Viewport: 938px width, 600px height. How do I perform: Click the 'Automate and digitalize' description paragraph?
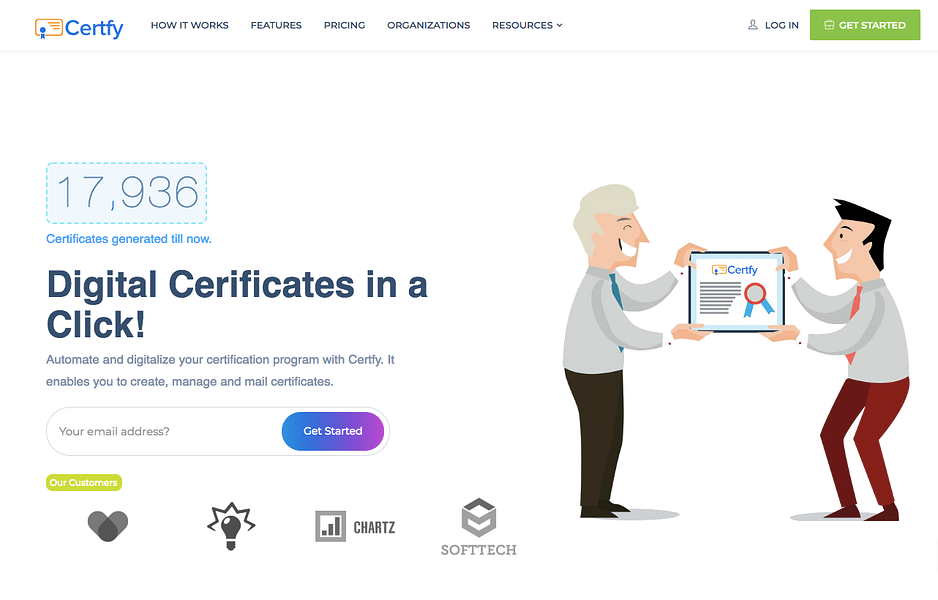(x=220, y=371)
